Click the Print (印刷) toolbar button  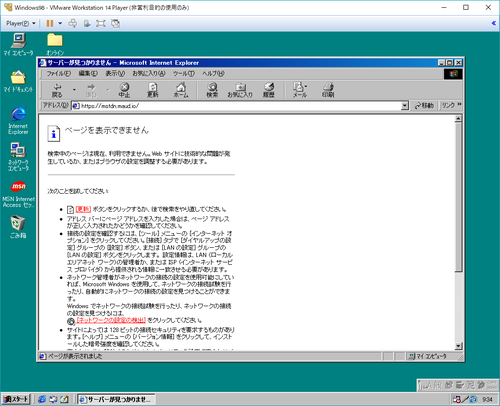point(328,90)
